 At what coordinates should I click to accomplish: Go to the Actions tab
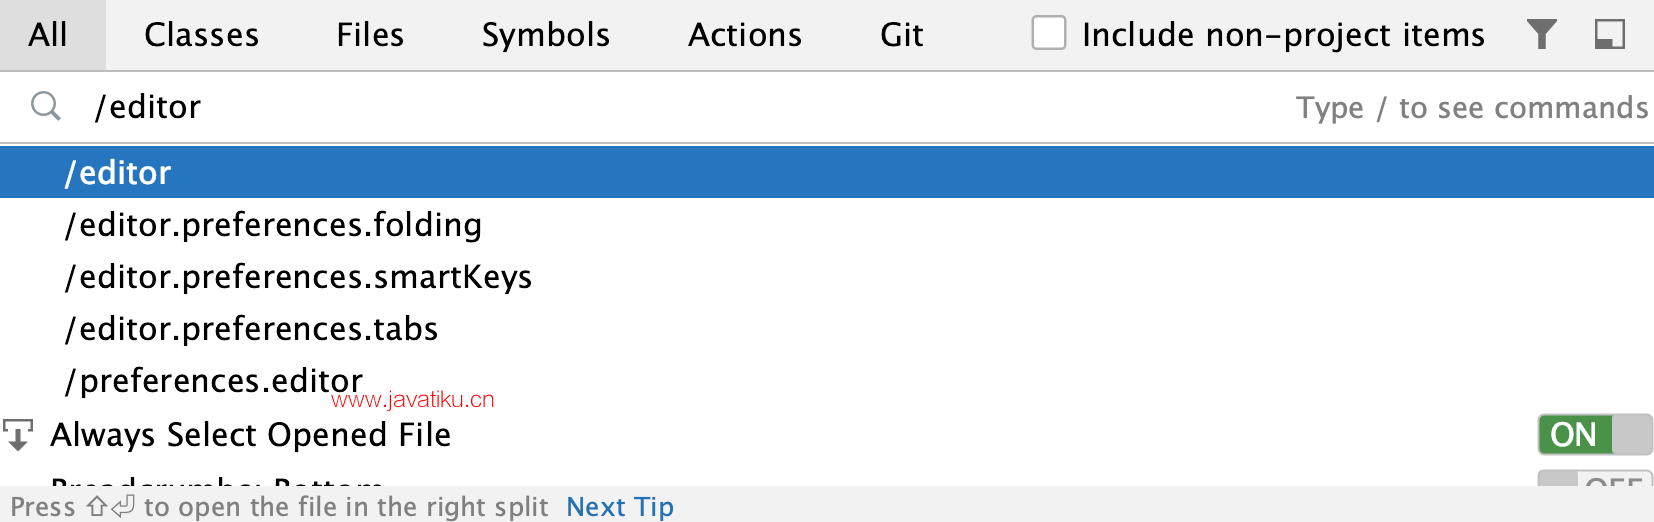tap(745, 35)
